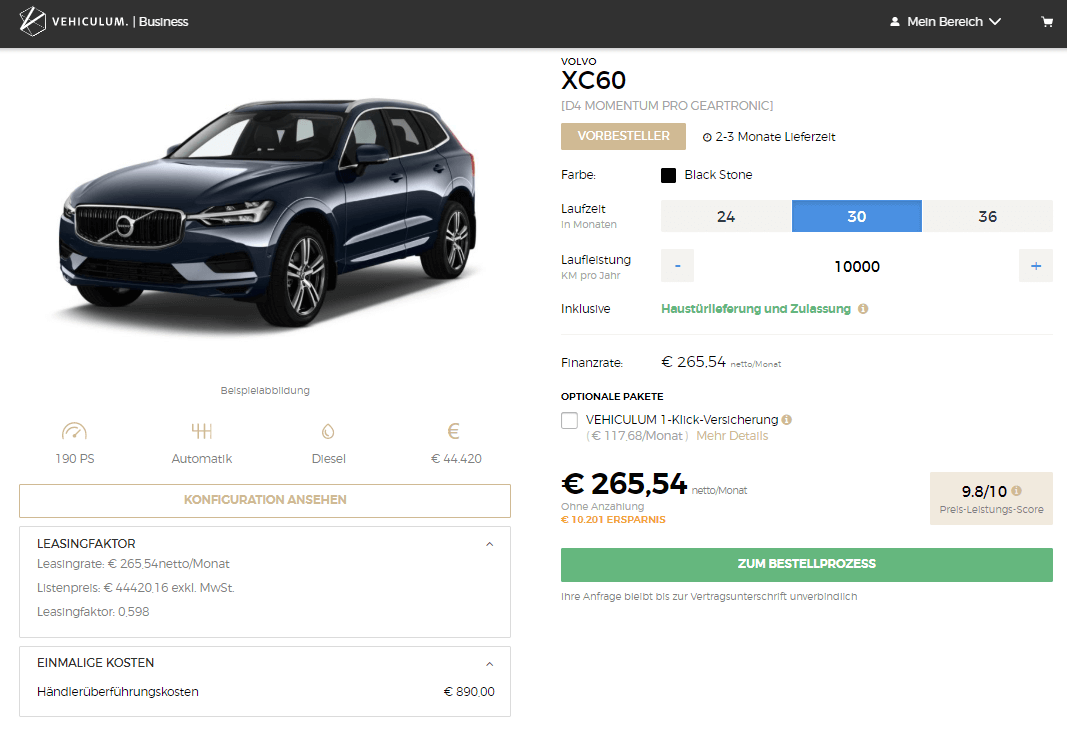Viewport: 1067px width, 736px height.
Task: Click the user profile icon
Action: [895, 21]
